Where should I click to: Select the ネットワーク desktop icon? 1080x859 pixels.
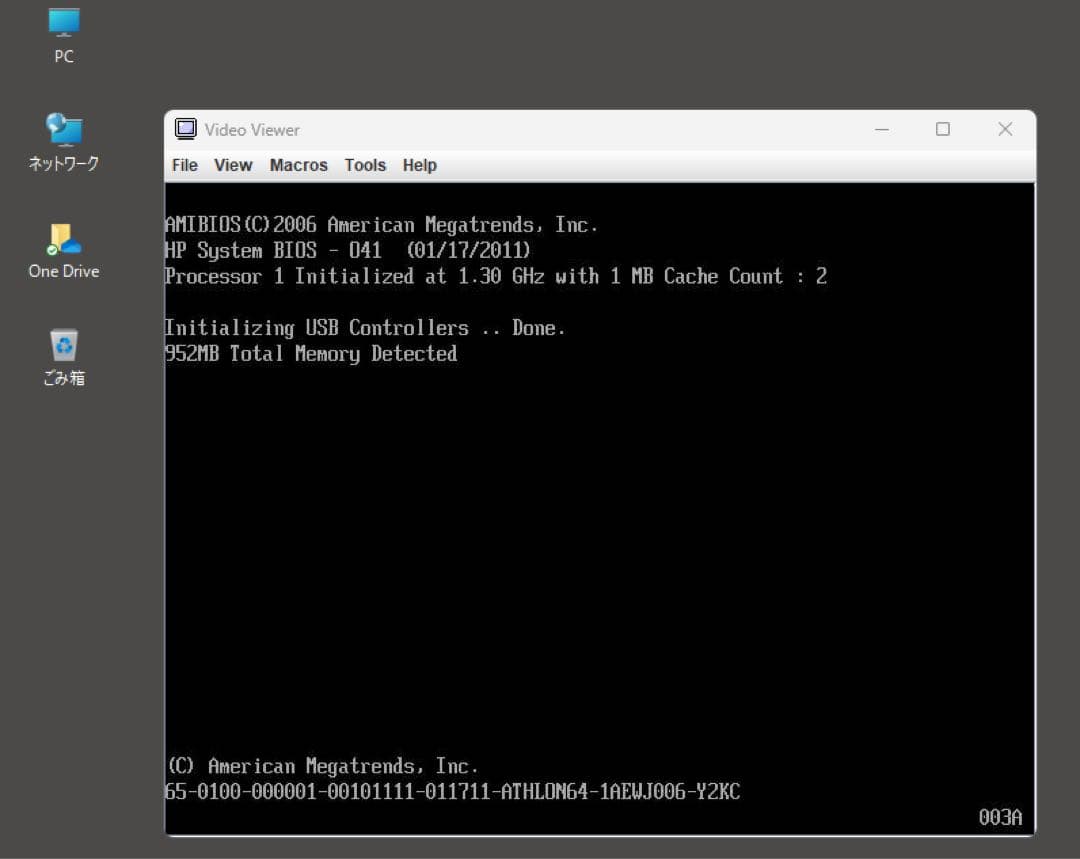click(63, 135)
